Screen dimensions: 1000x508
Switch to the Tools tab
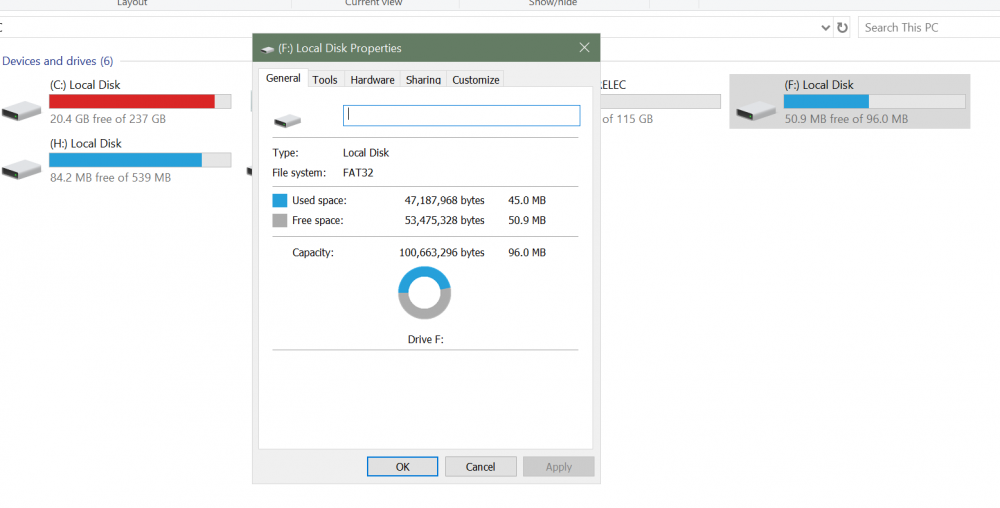324,80
